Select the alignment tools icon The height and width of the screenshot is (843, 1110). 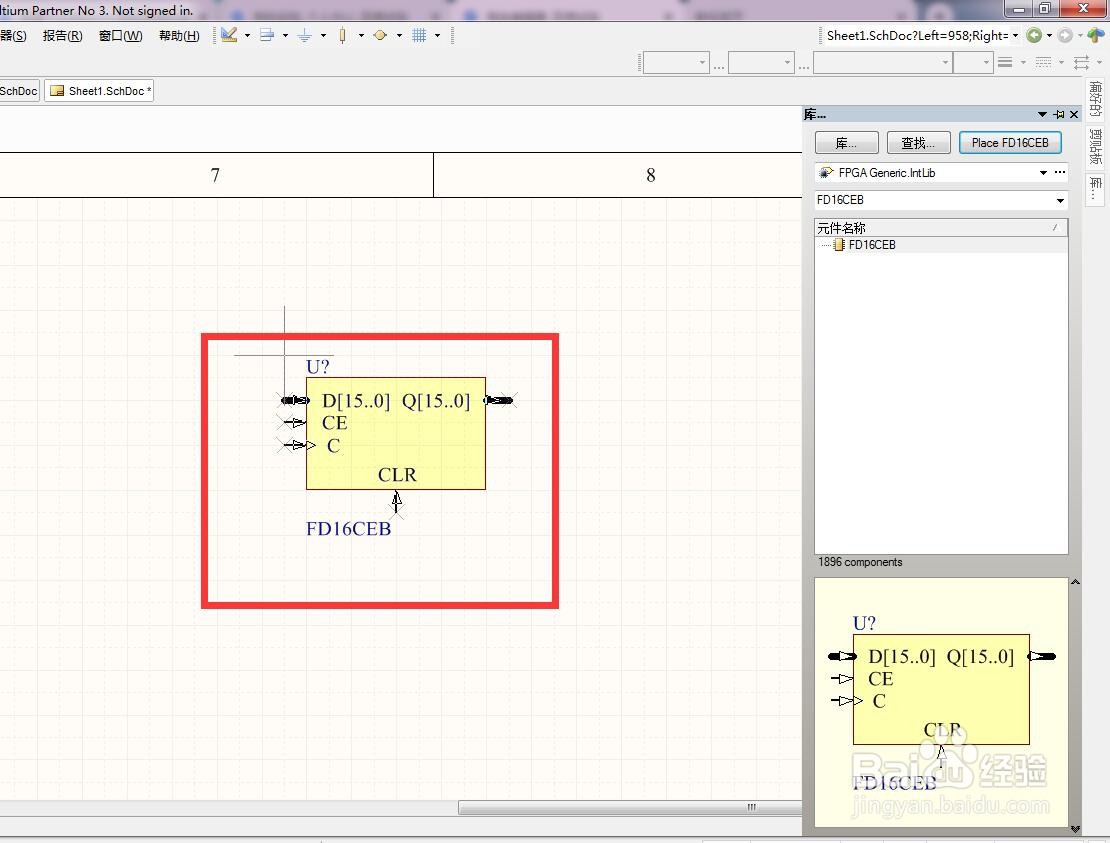(267, 35)
